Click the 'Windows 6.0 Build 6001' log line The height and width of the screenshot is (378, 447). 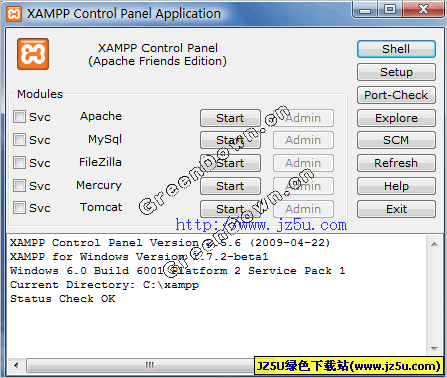tap(177, 271)
